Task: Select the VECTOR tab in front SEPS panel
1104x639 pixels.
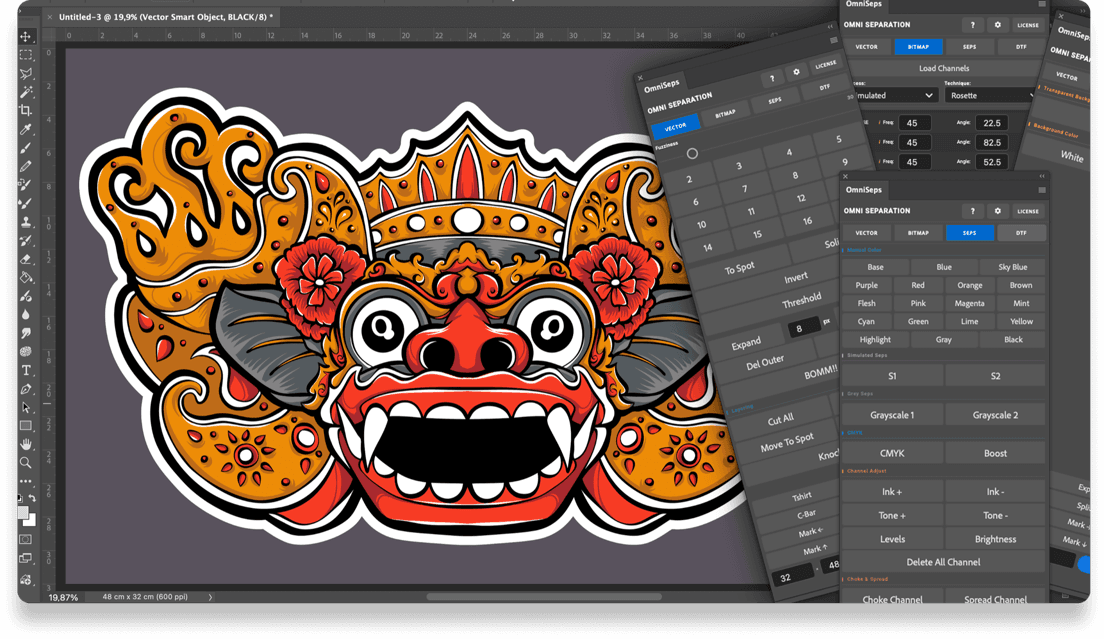Action: [x=866, y=232]
